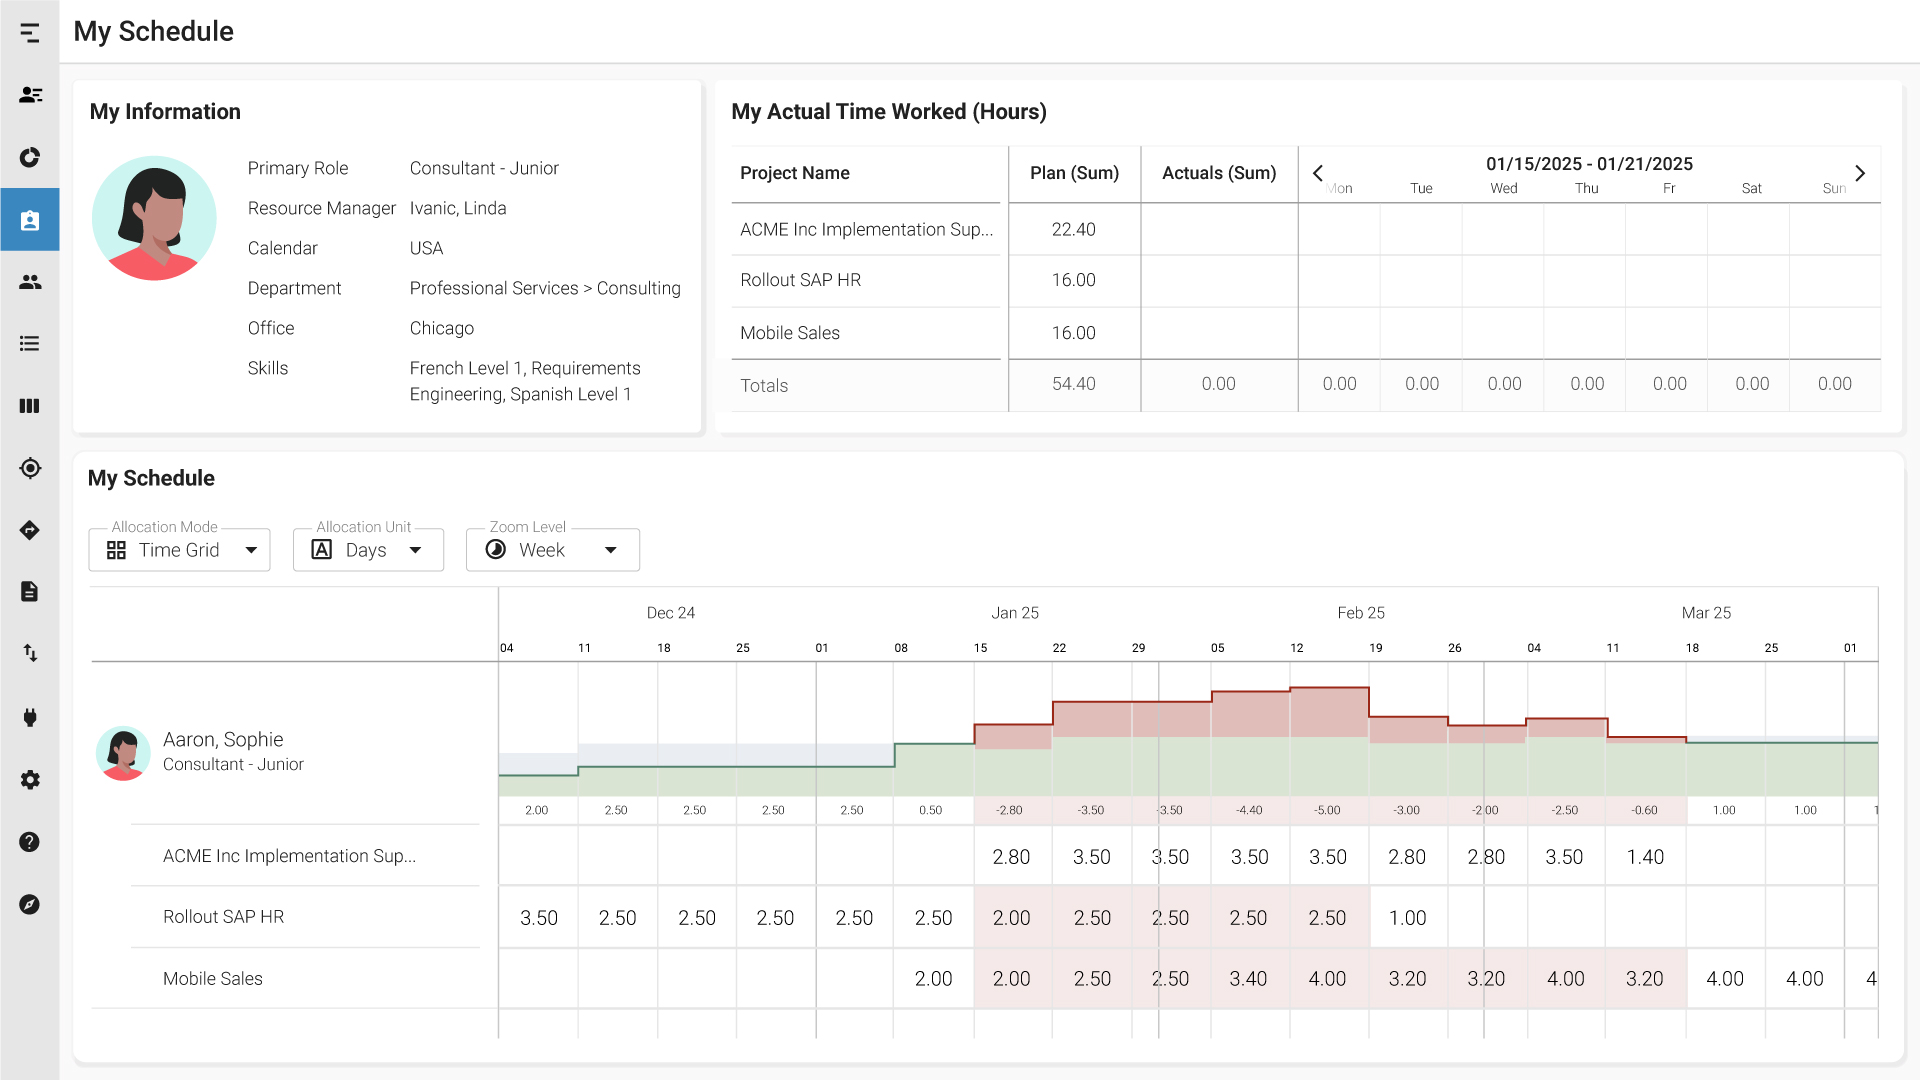Open the Allocation Mode Time Grid dropdown

pos(180,550)
